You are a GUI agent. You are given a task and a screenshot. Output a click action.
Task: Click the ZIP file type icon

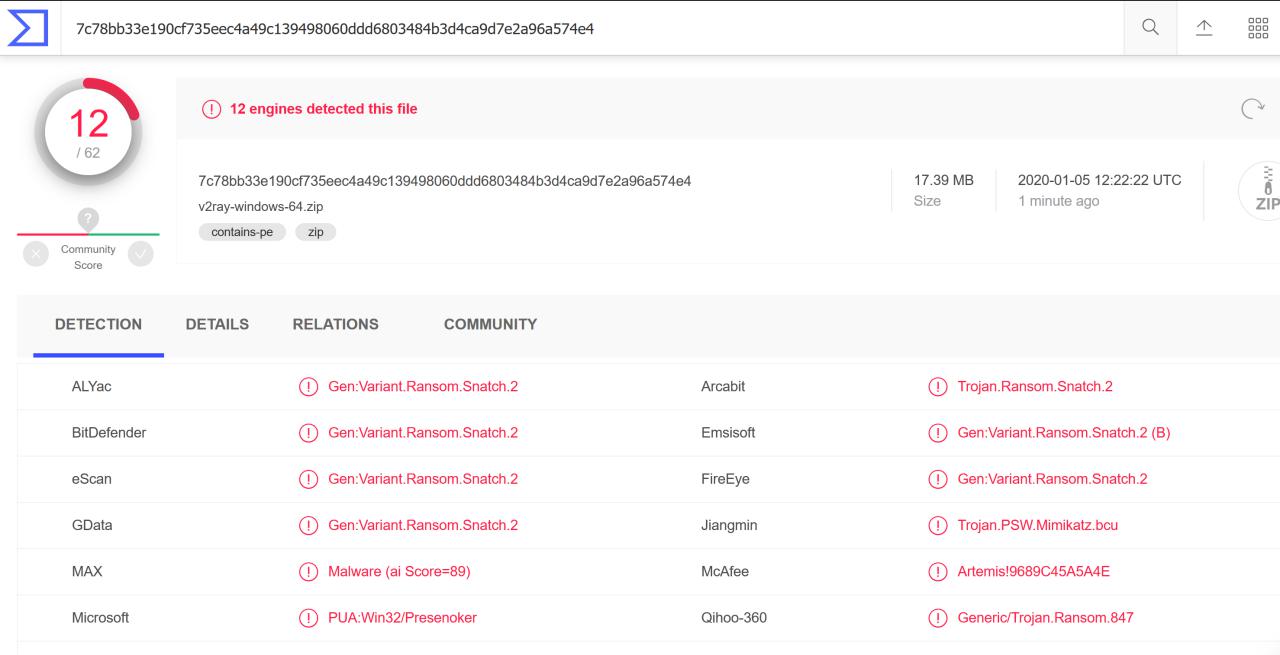1261,189
